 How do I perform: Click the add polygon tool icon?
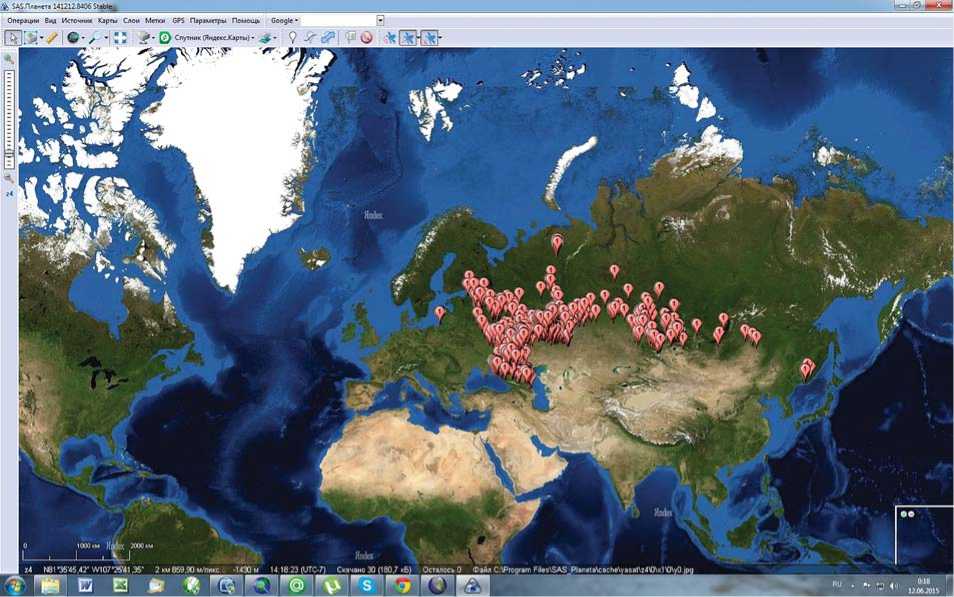point(328,37)
